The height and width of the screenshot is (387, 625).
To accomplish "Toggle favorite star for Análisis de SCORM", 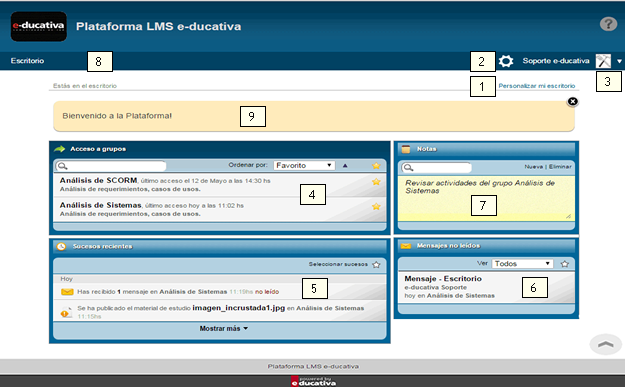I will point(376,182).
